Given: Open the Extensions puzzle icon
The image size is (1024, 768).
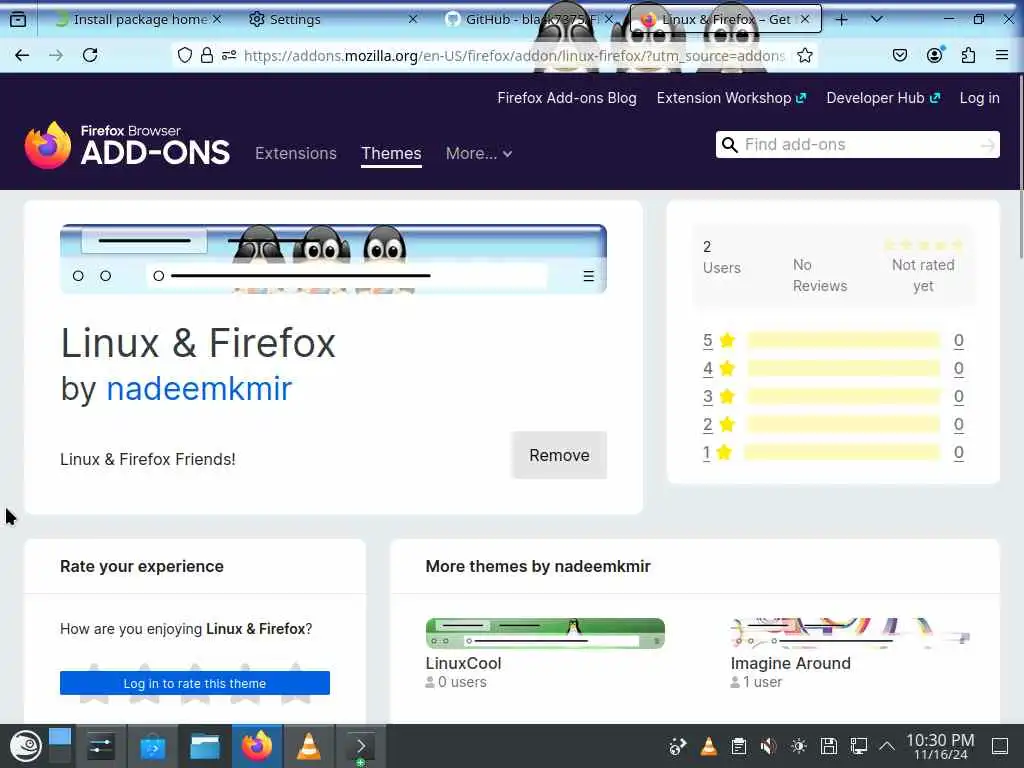Looking at the screenshot, I should point(968,56).
